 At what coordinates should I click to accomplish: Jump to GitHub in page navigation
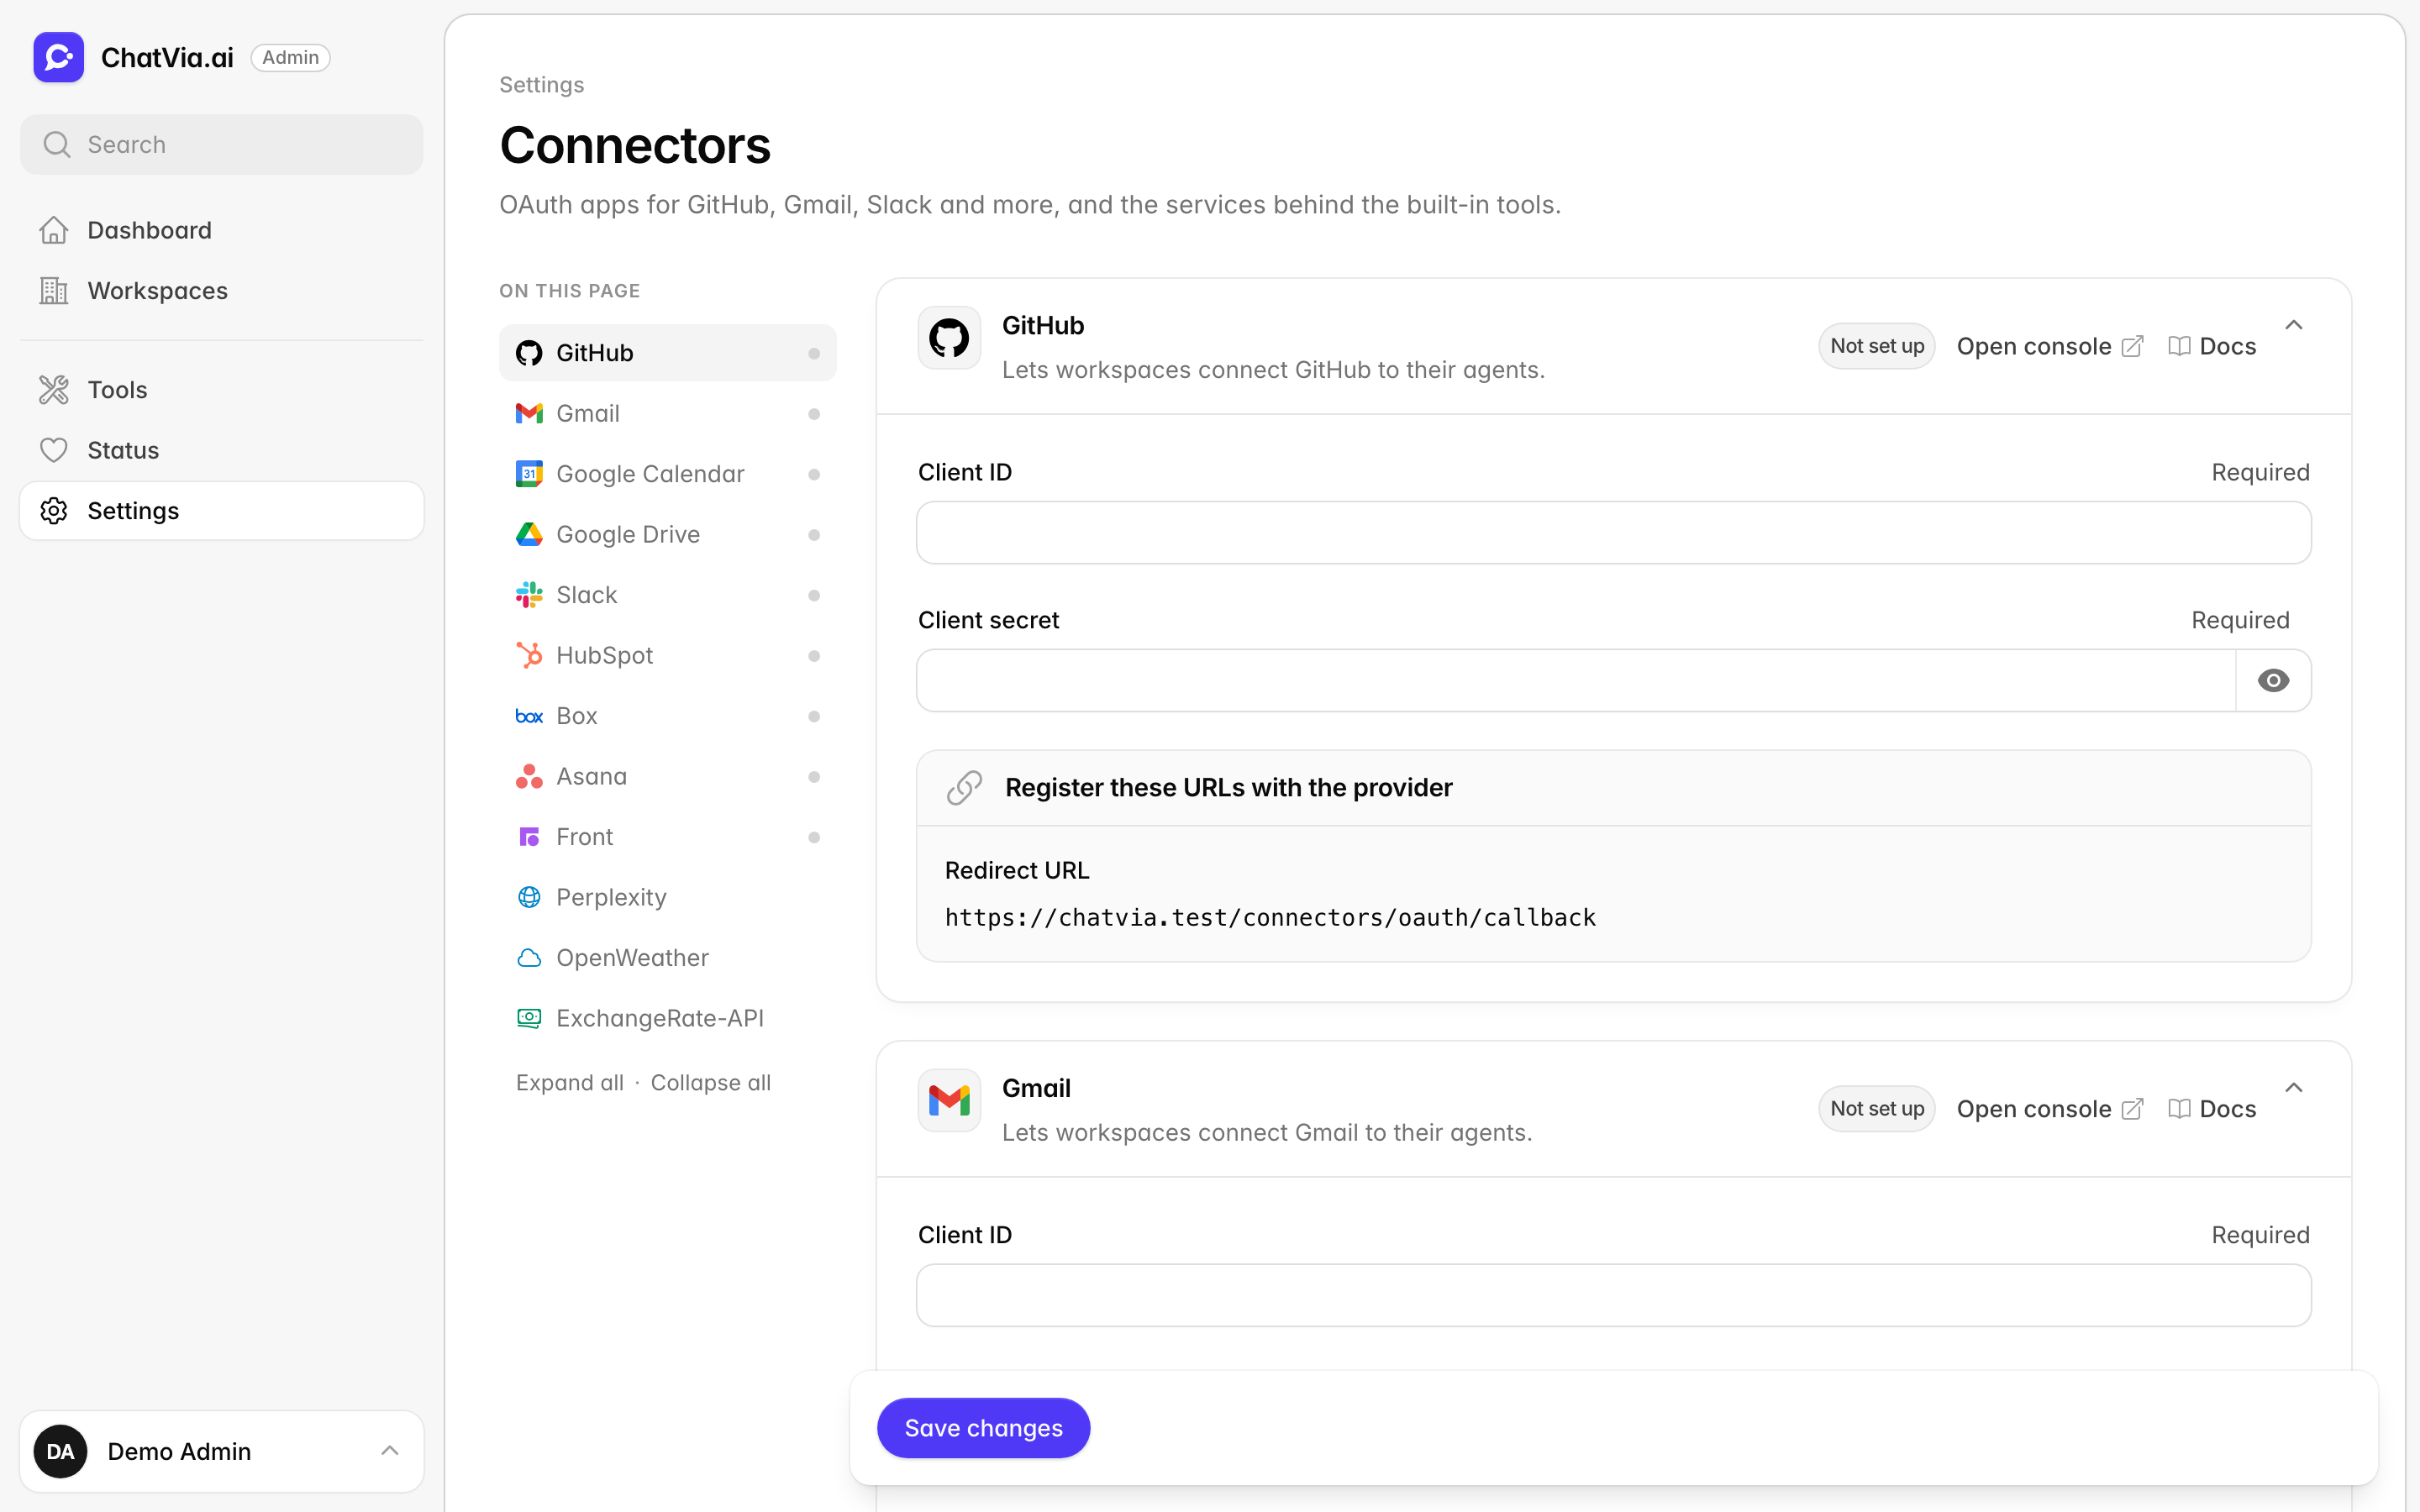click(667, 353)
